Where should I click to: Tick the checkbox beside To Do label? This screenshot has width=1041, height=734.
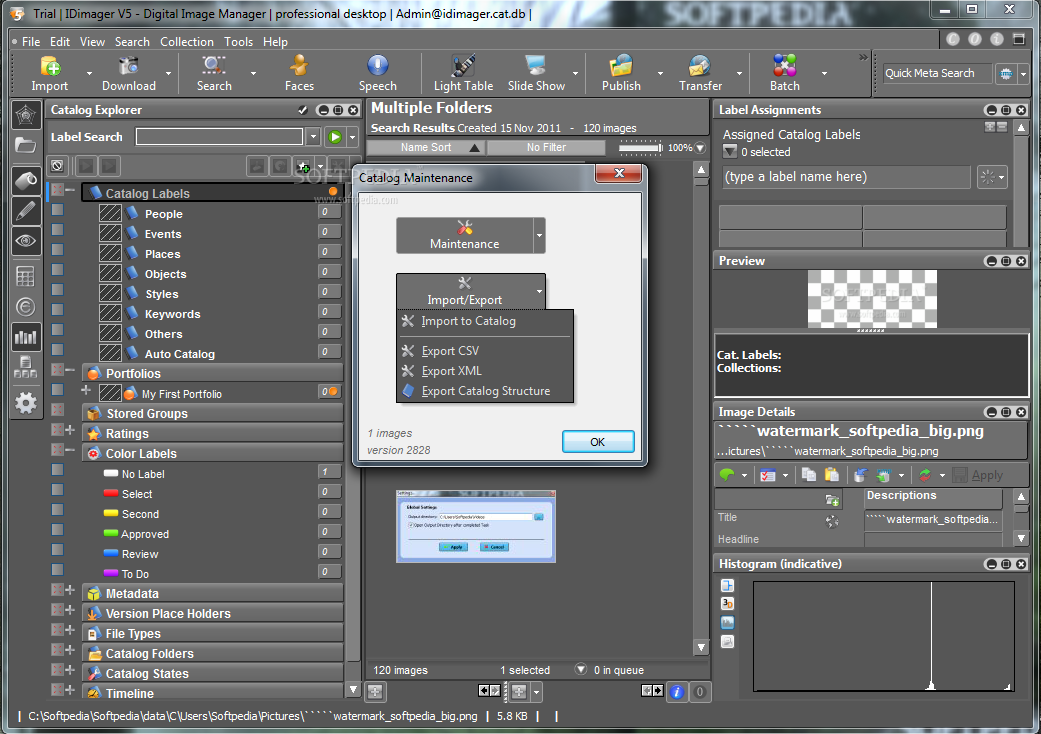click(58, 569)
